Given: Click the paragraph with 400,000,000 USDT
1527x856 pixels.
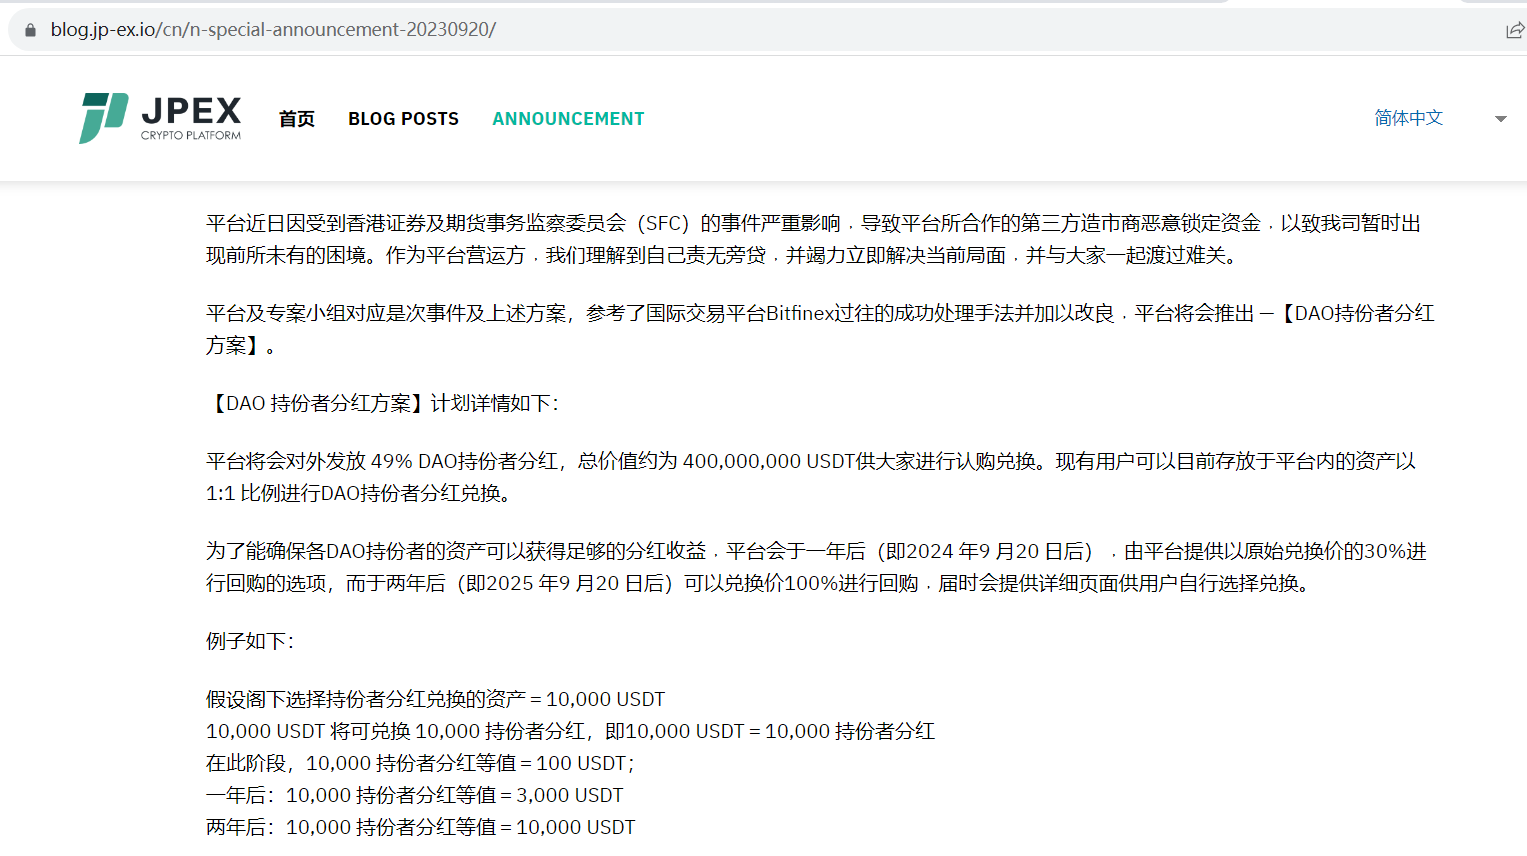Looking at the screenshot, I should 811,477.
